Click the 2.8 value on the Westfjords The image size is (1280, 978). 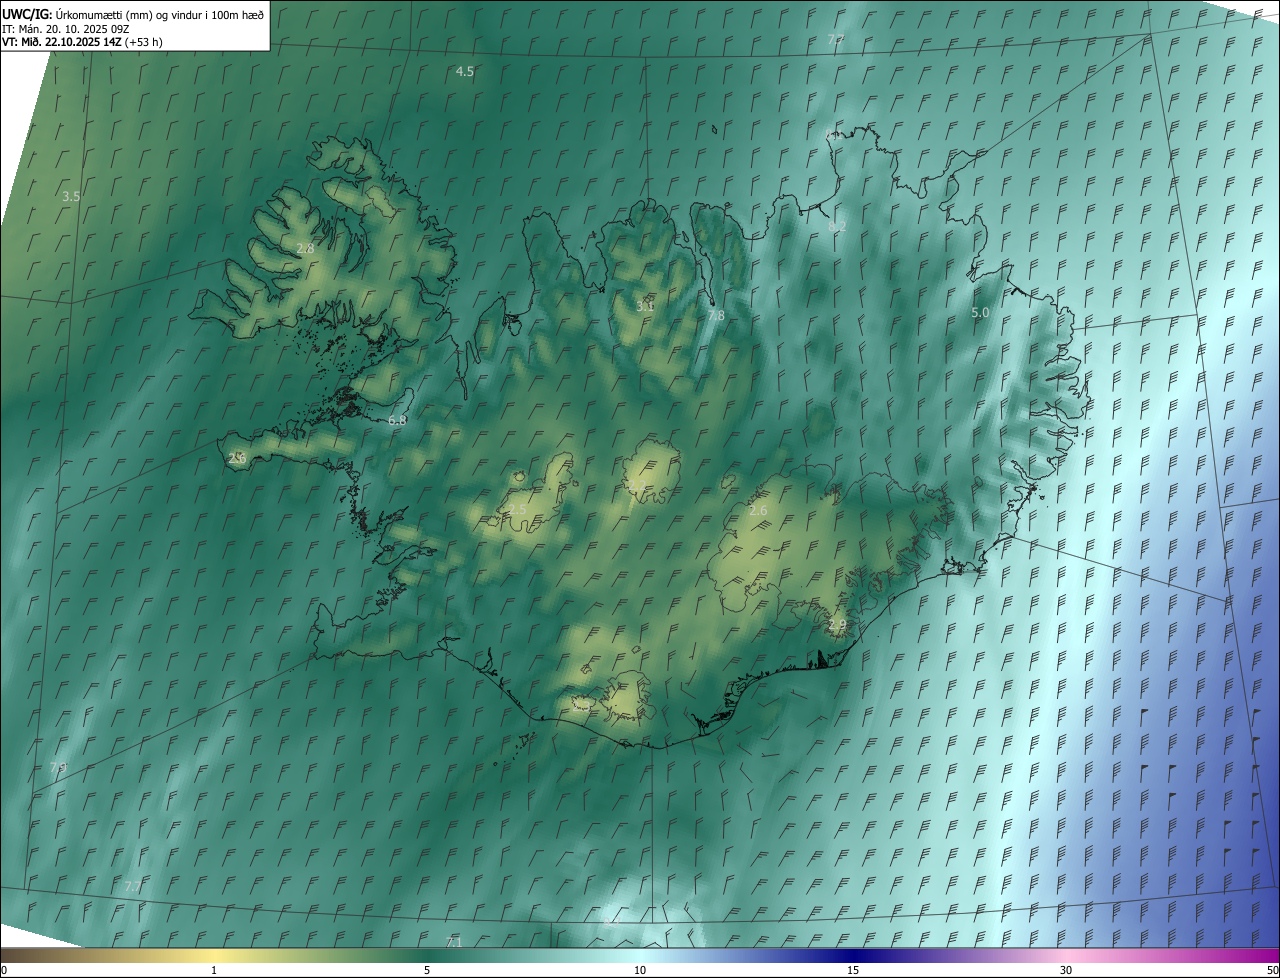click(x=305, y=248)
